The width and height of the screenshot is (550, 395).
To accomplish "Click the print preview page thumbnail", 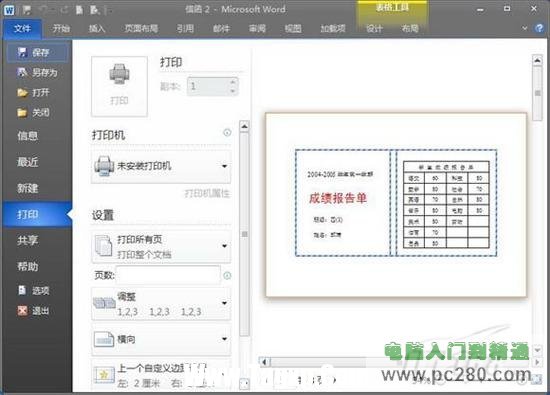I will [x=396, y=205].
